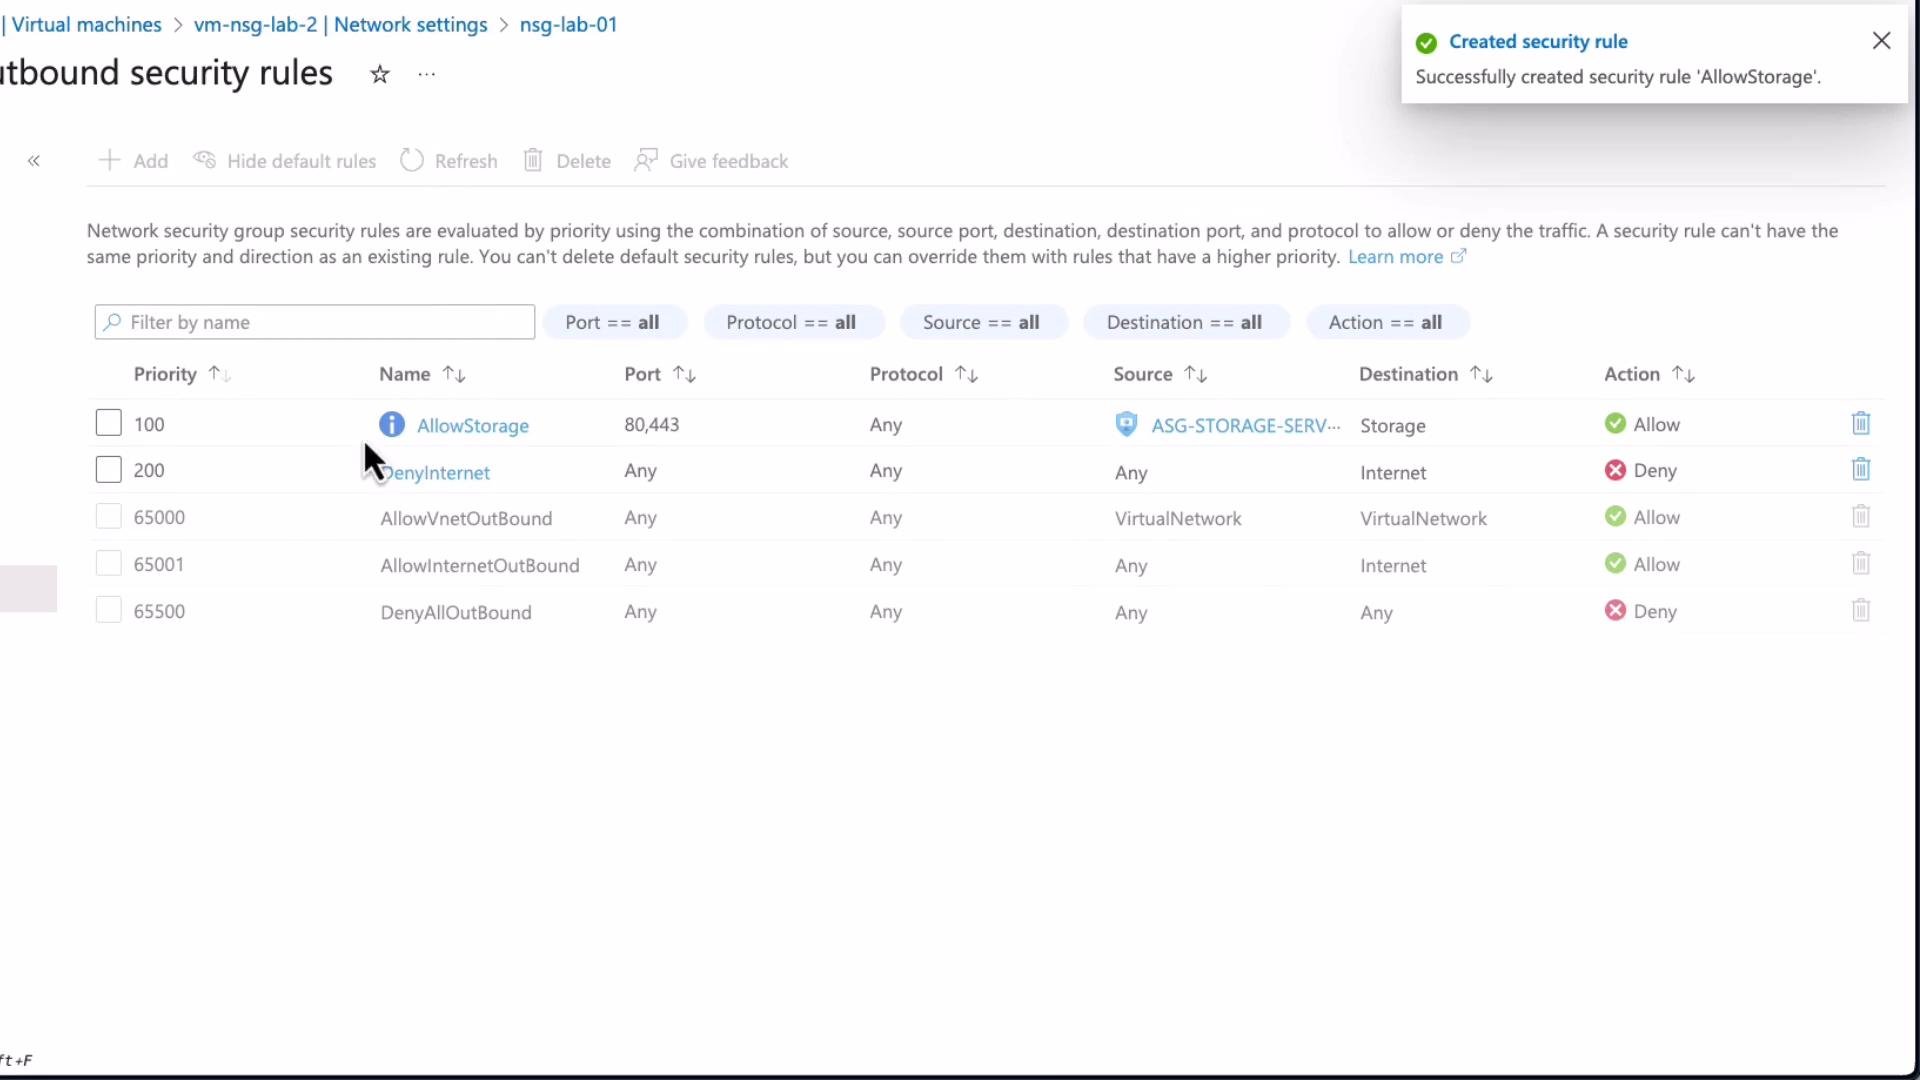This screenshot has height=1080, width=1920.
Task: Tick the checkbox for rule 65000
Action: (x=108, y=517)
